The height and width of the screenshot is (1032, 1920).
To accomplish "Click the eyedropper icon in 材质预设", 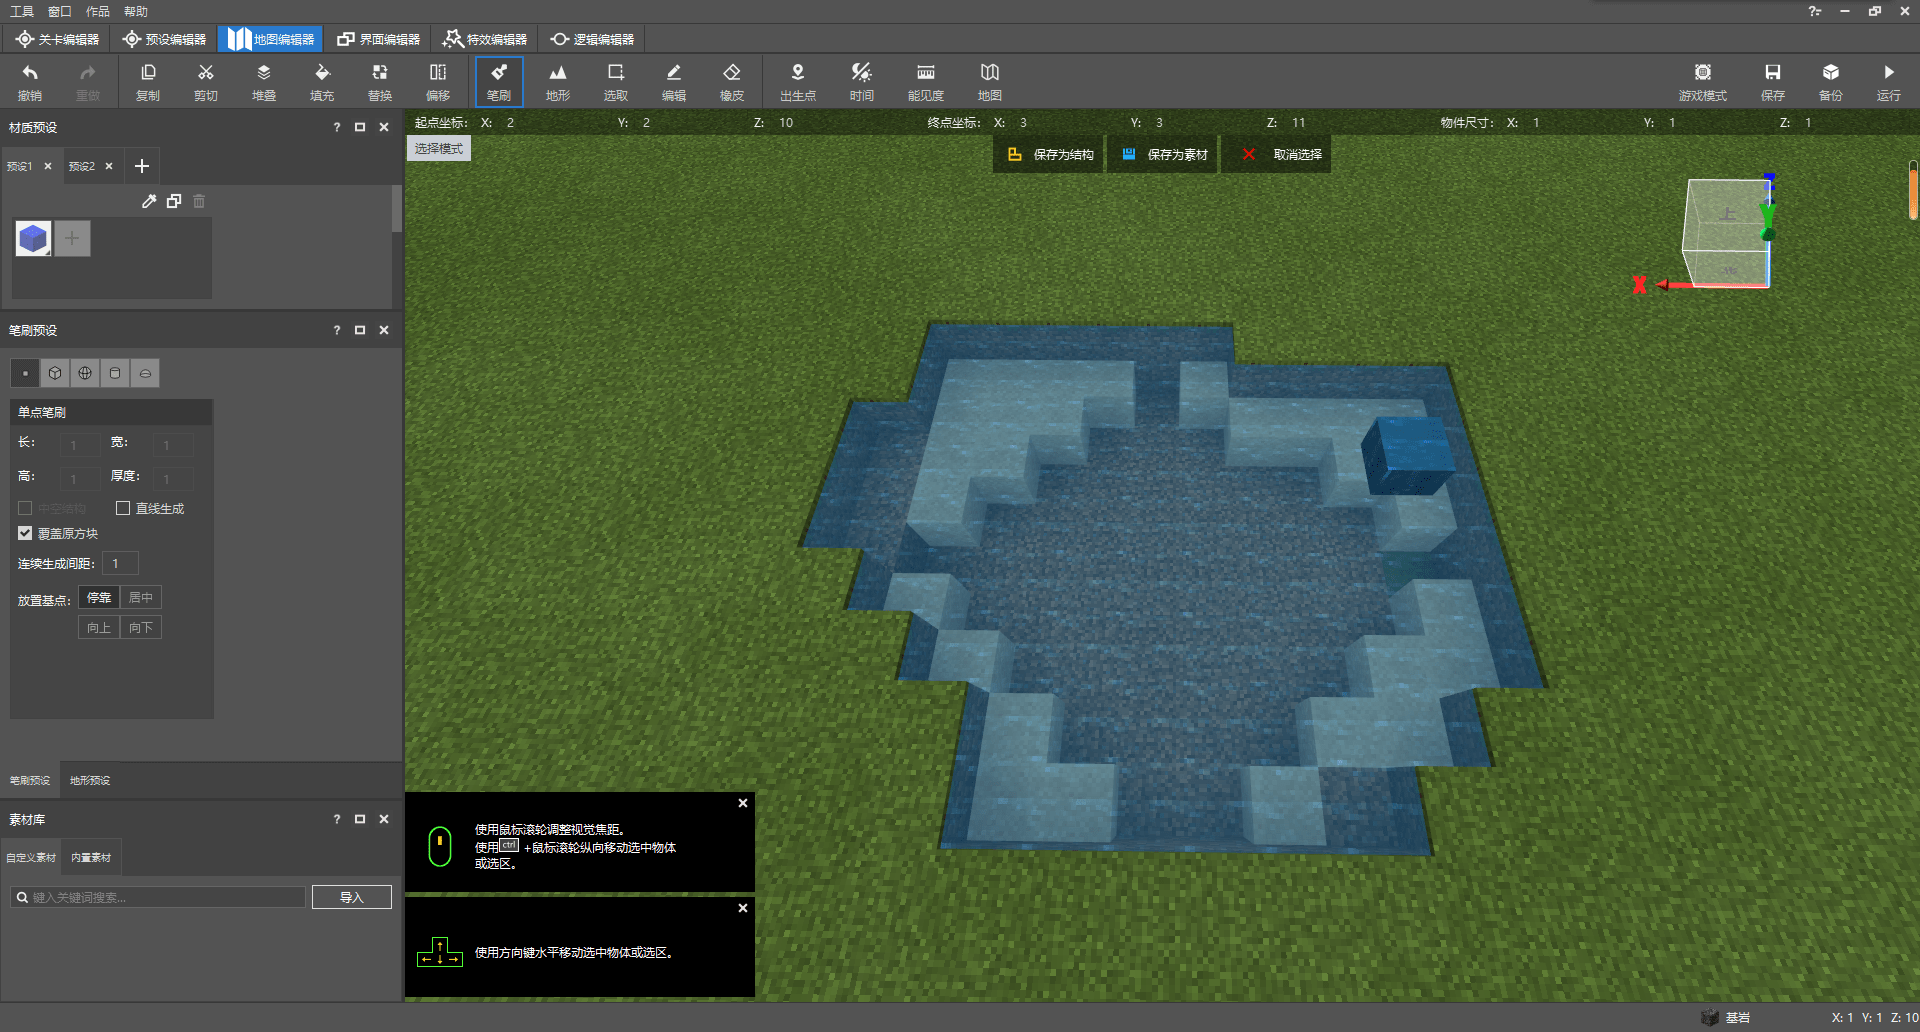I will point(149,201).
